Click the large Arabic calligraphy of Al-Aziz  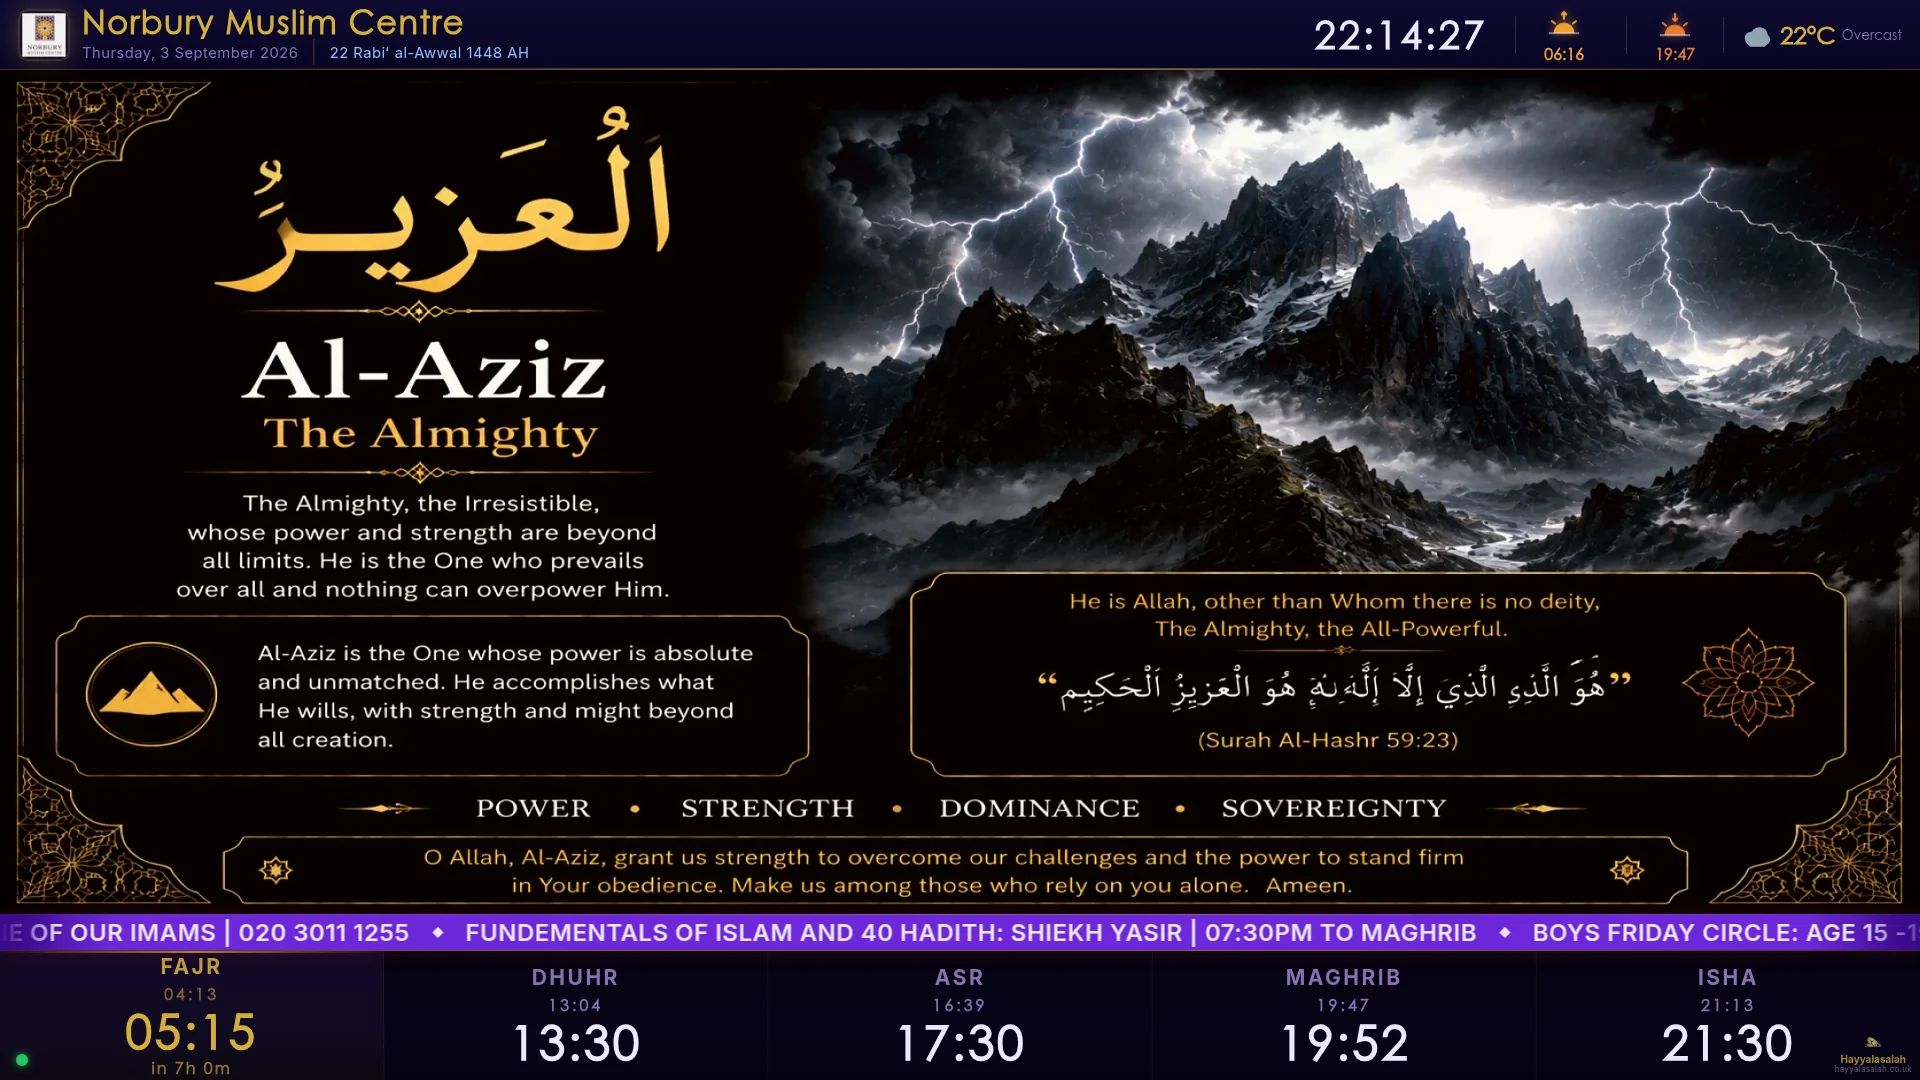pos(444,202)
